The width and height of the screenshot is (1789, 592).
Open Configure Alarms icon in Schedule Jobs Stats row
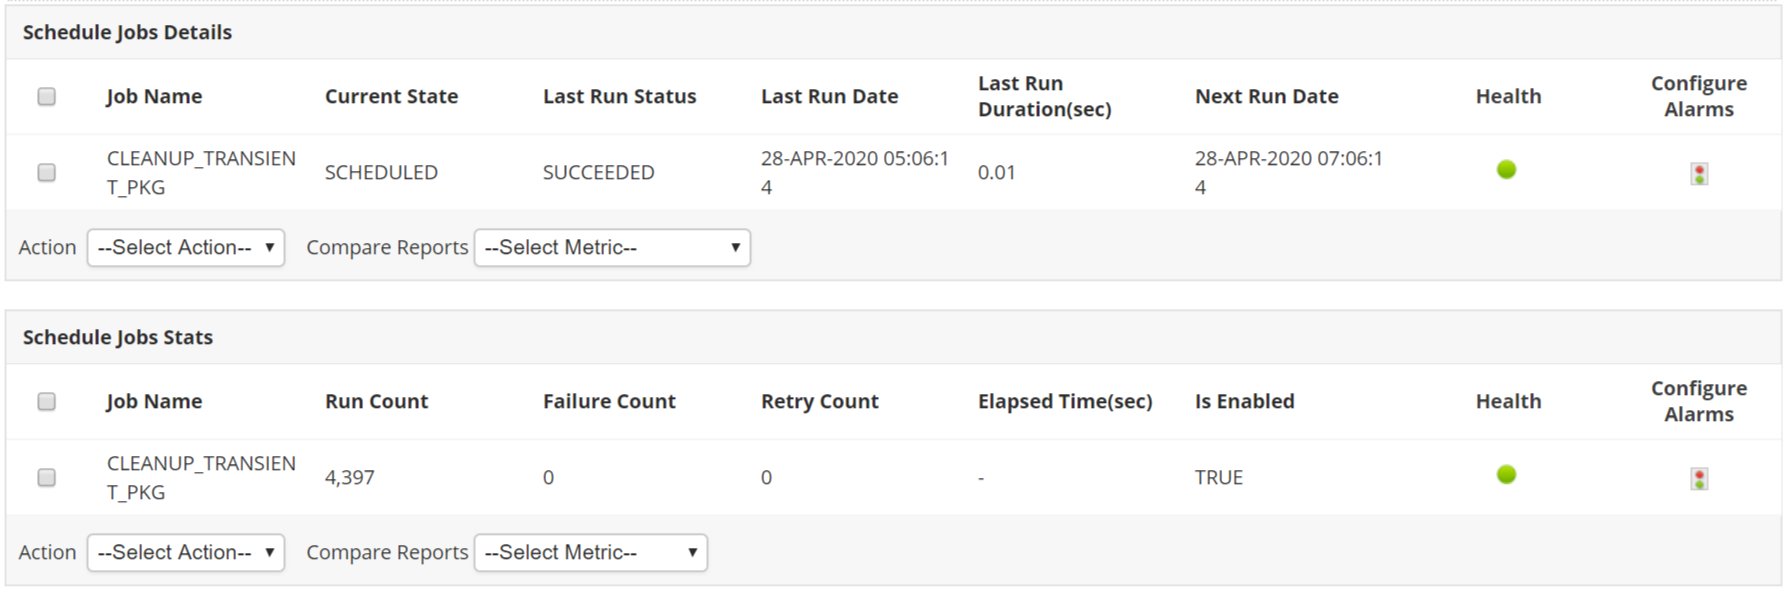[1698, 479]
